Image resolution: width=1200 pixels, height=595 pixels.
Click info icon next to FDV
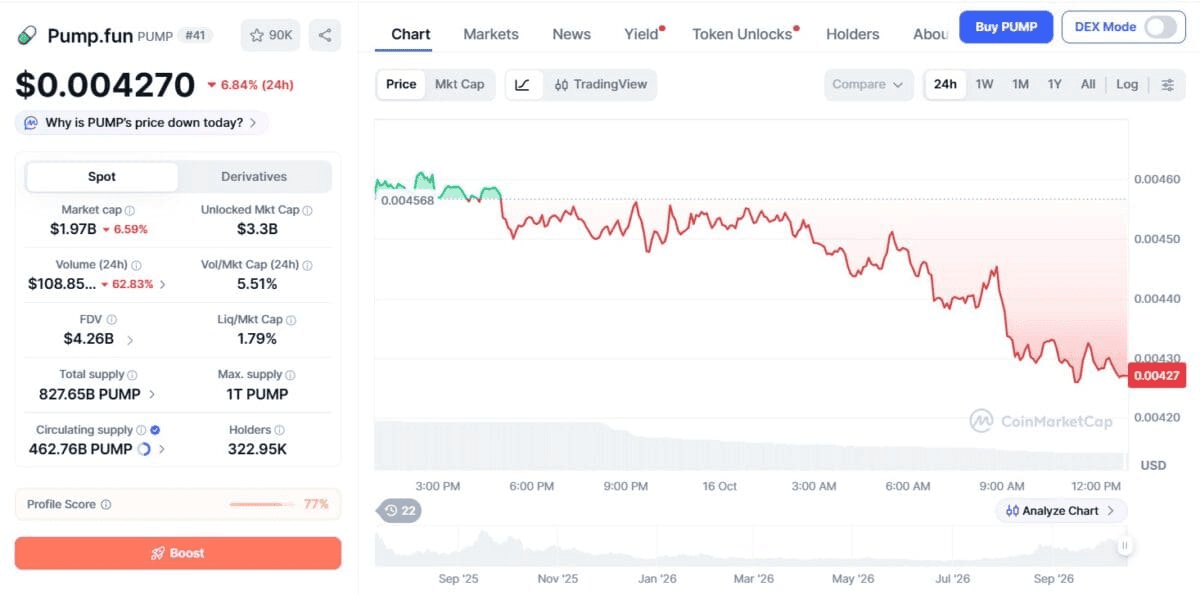tap(112, 320)
